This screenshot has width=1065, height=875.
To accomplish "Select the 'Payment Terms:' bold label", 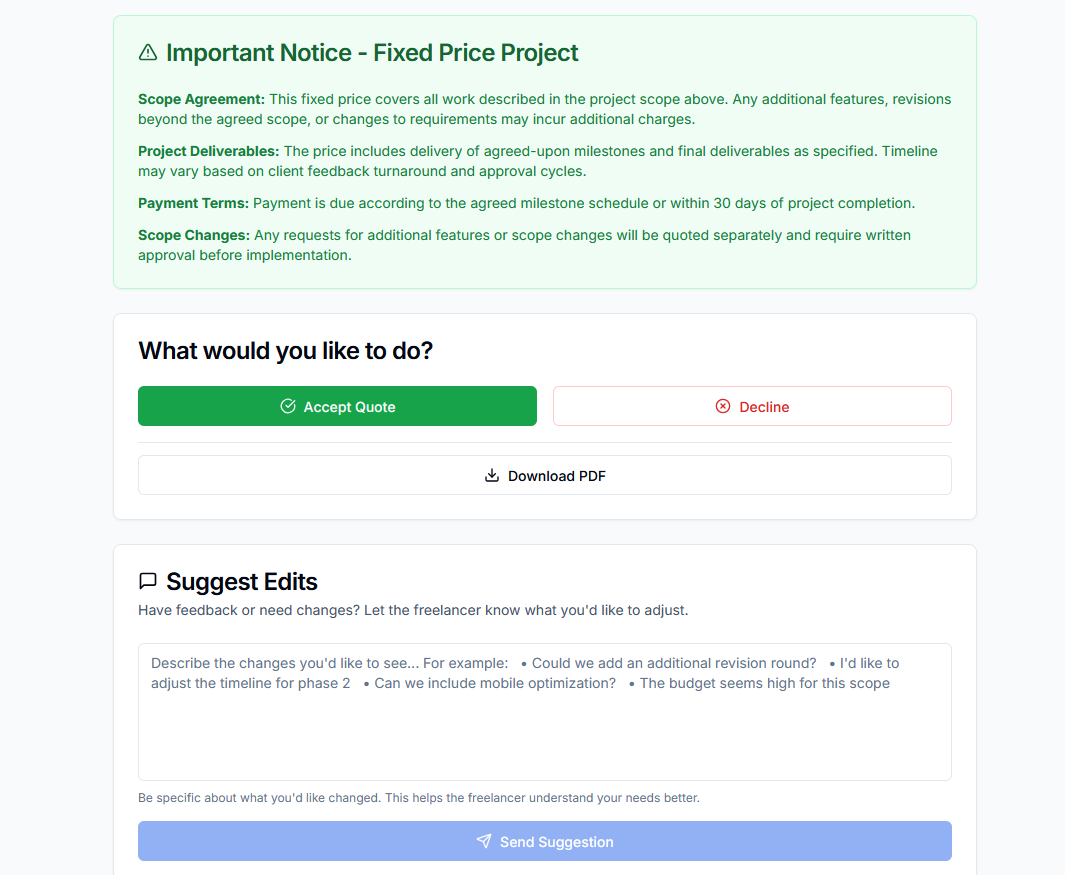I will (193, 203).
